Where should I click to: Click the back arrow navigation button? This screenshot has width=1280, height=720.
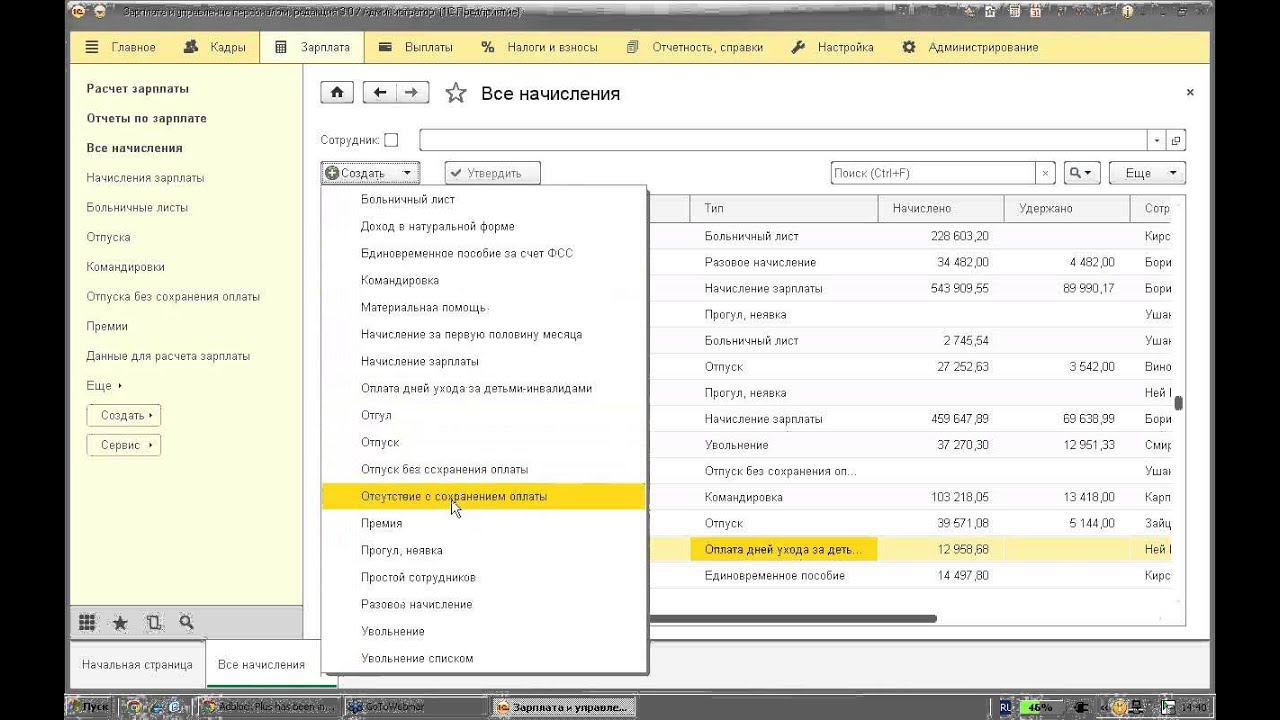[x=379, y=93]
